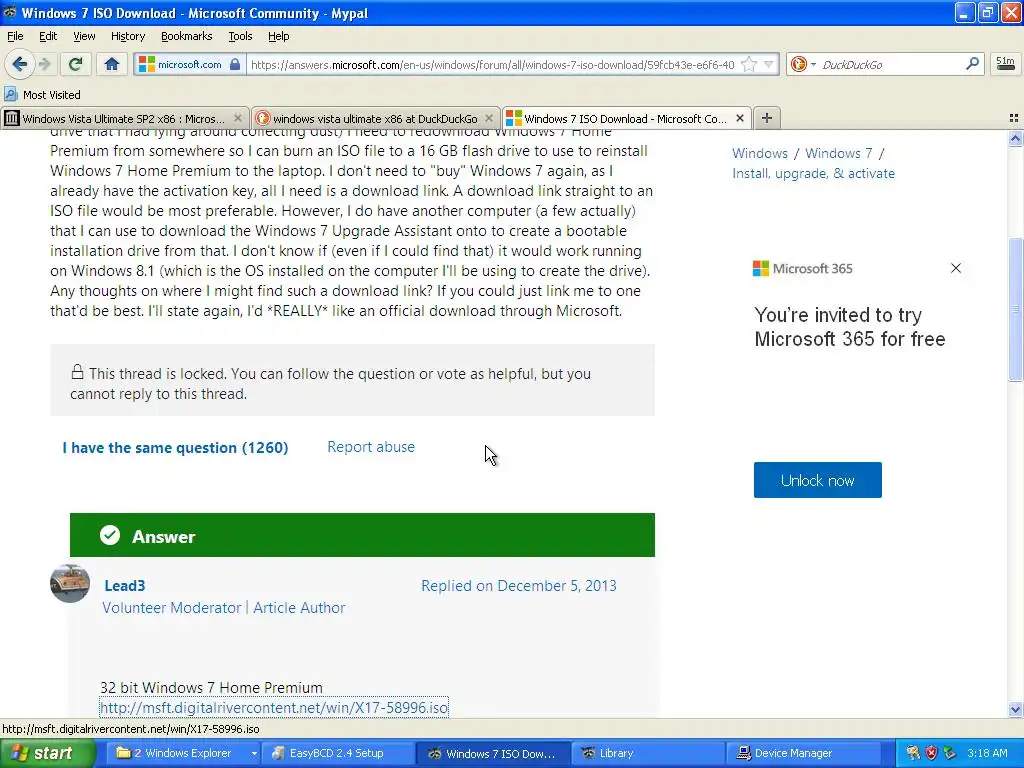Vote I have the same question (1260)
The height and width of the screenshot is (768, 1024).
(x=175, y=448)
